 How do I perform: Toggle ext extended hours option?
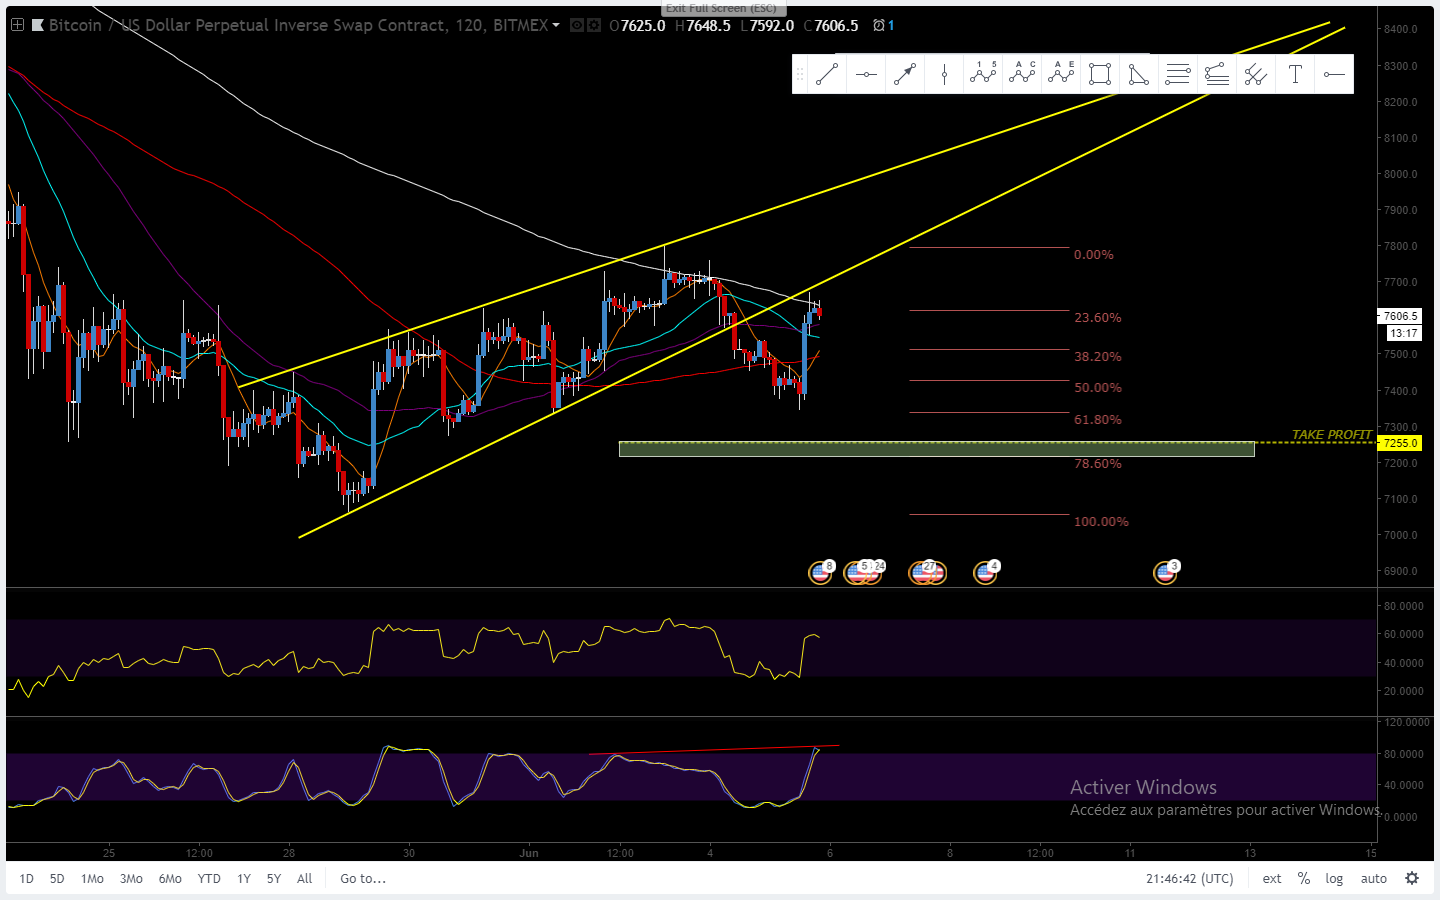[x=1271, y=878]
